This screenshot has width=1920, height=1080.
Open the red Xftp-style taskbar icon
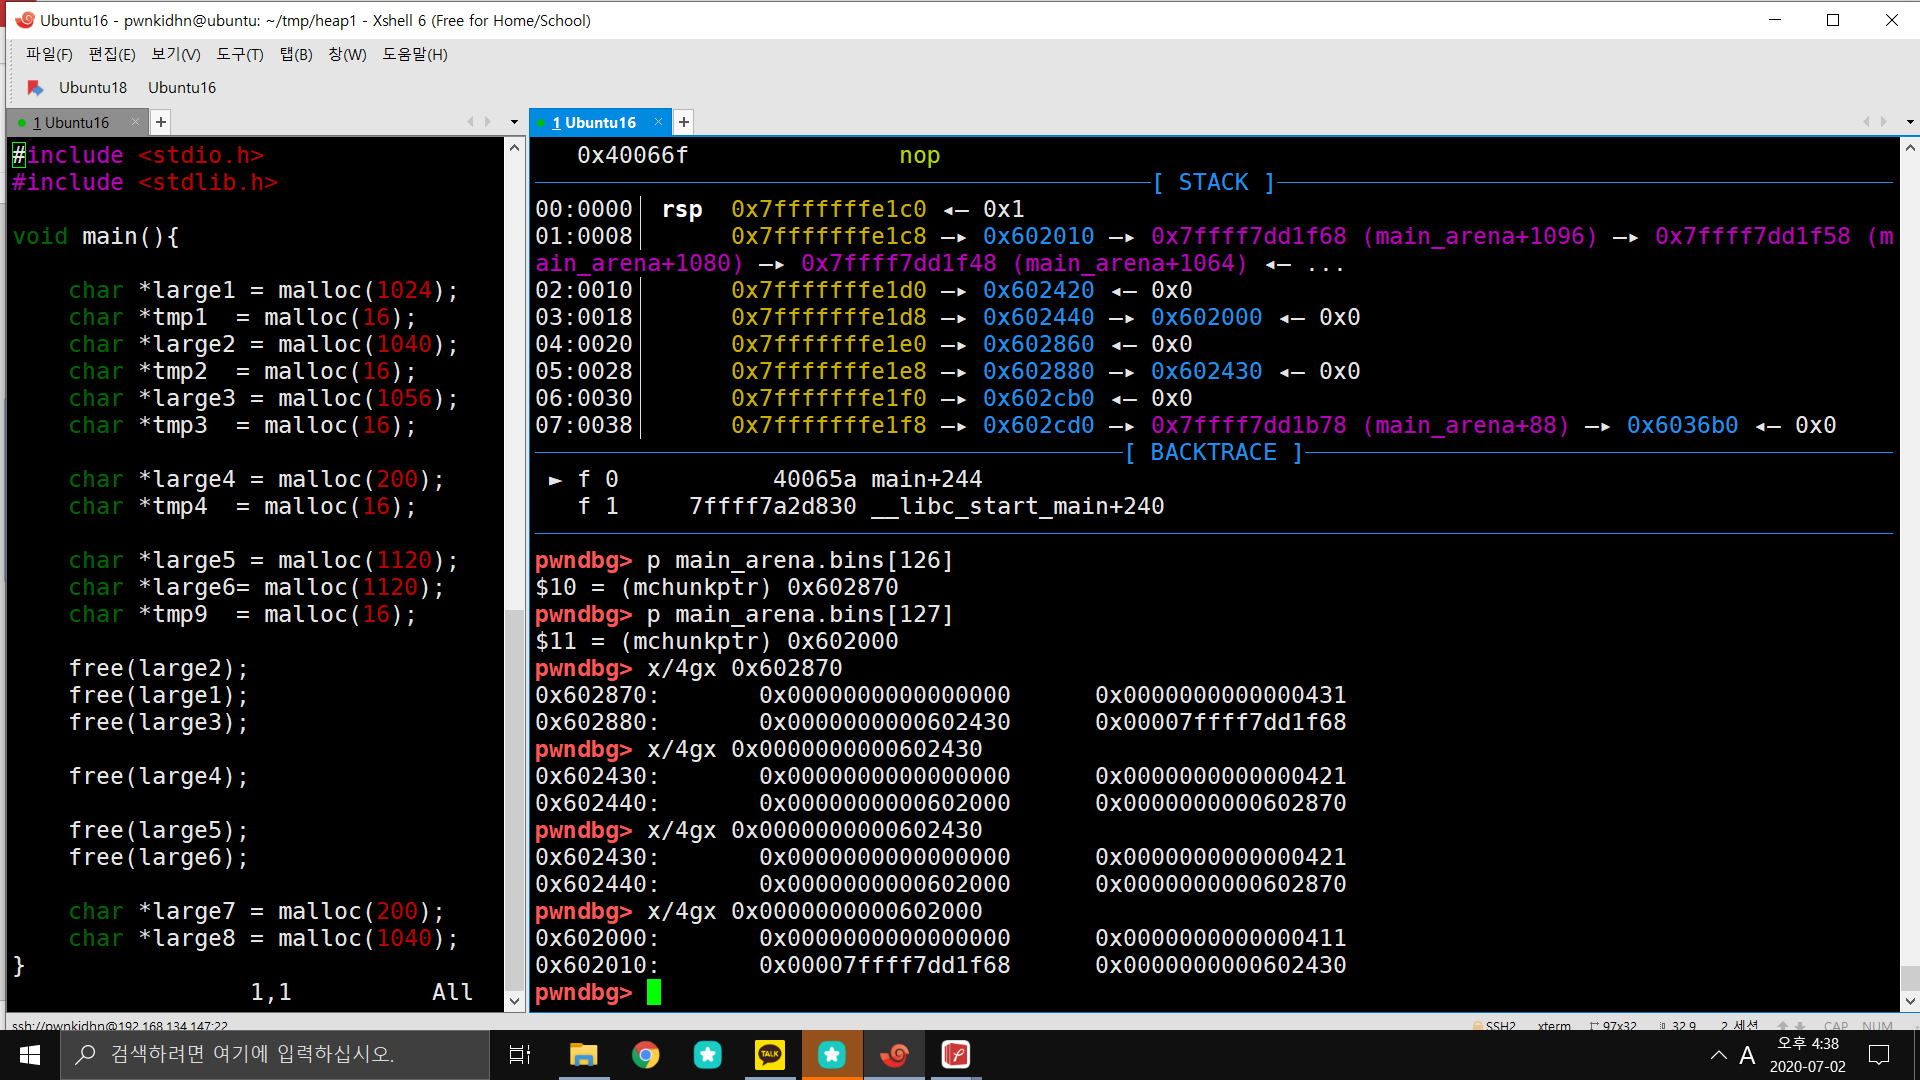coord(956,1055)
